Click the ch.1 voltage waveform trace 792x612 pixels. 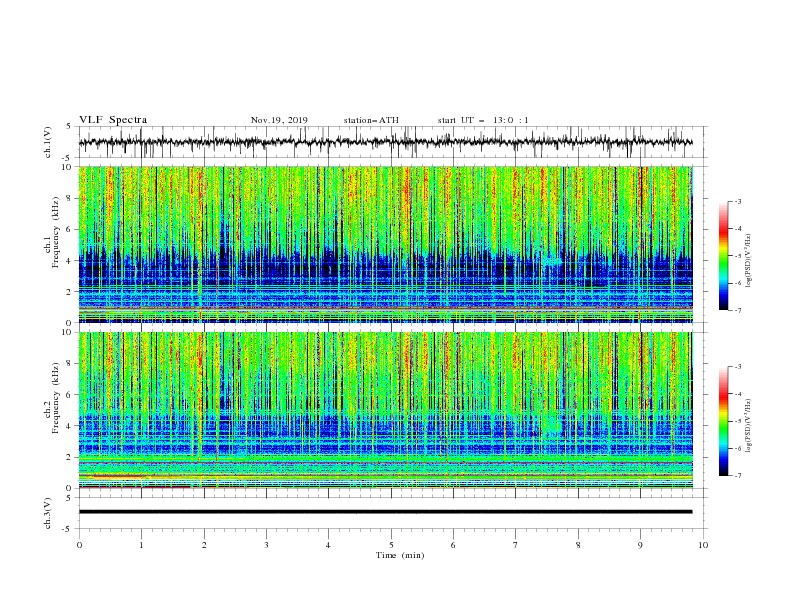(385, 142)
